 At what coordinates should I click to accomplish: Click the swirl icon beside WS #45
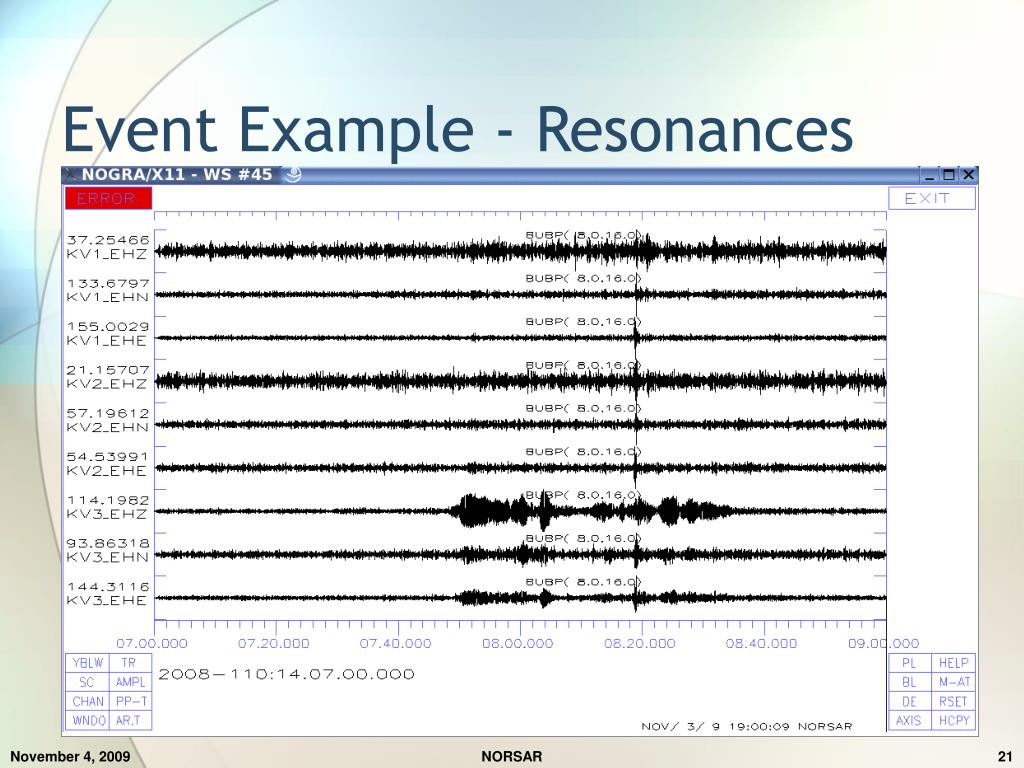coord(293,174)
